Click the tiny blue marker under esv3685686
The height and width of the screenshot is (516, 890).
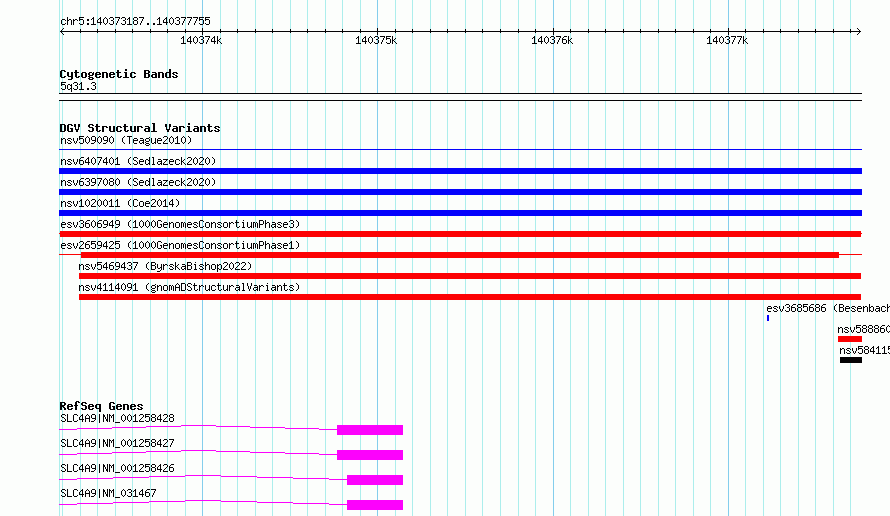coord(768,318)
